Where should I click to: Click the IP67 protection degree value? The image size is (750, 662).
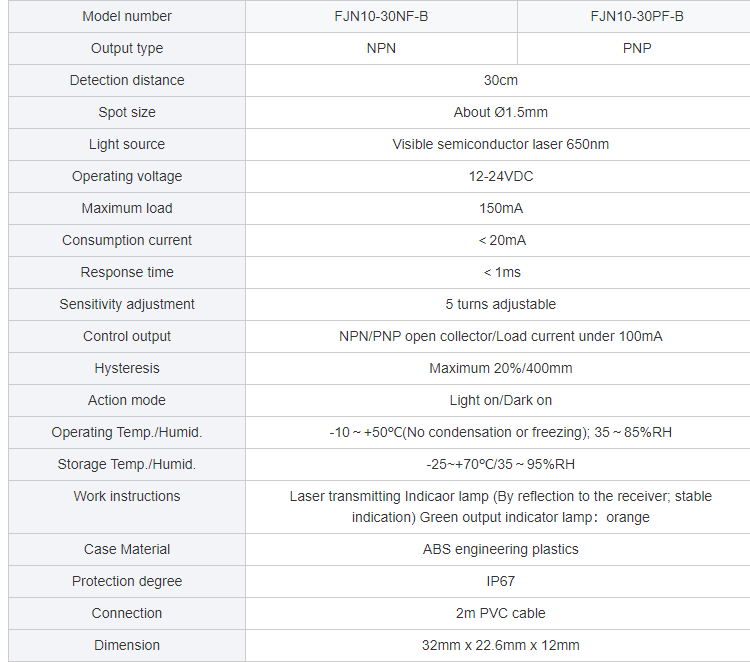pos(500,581)
